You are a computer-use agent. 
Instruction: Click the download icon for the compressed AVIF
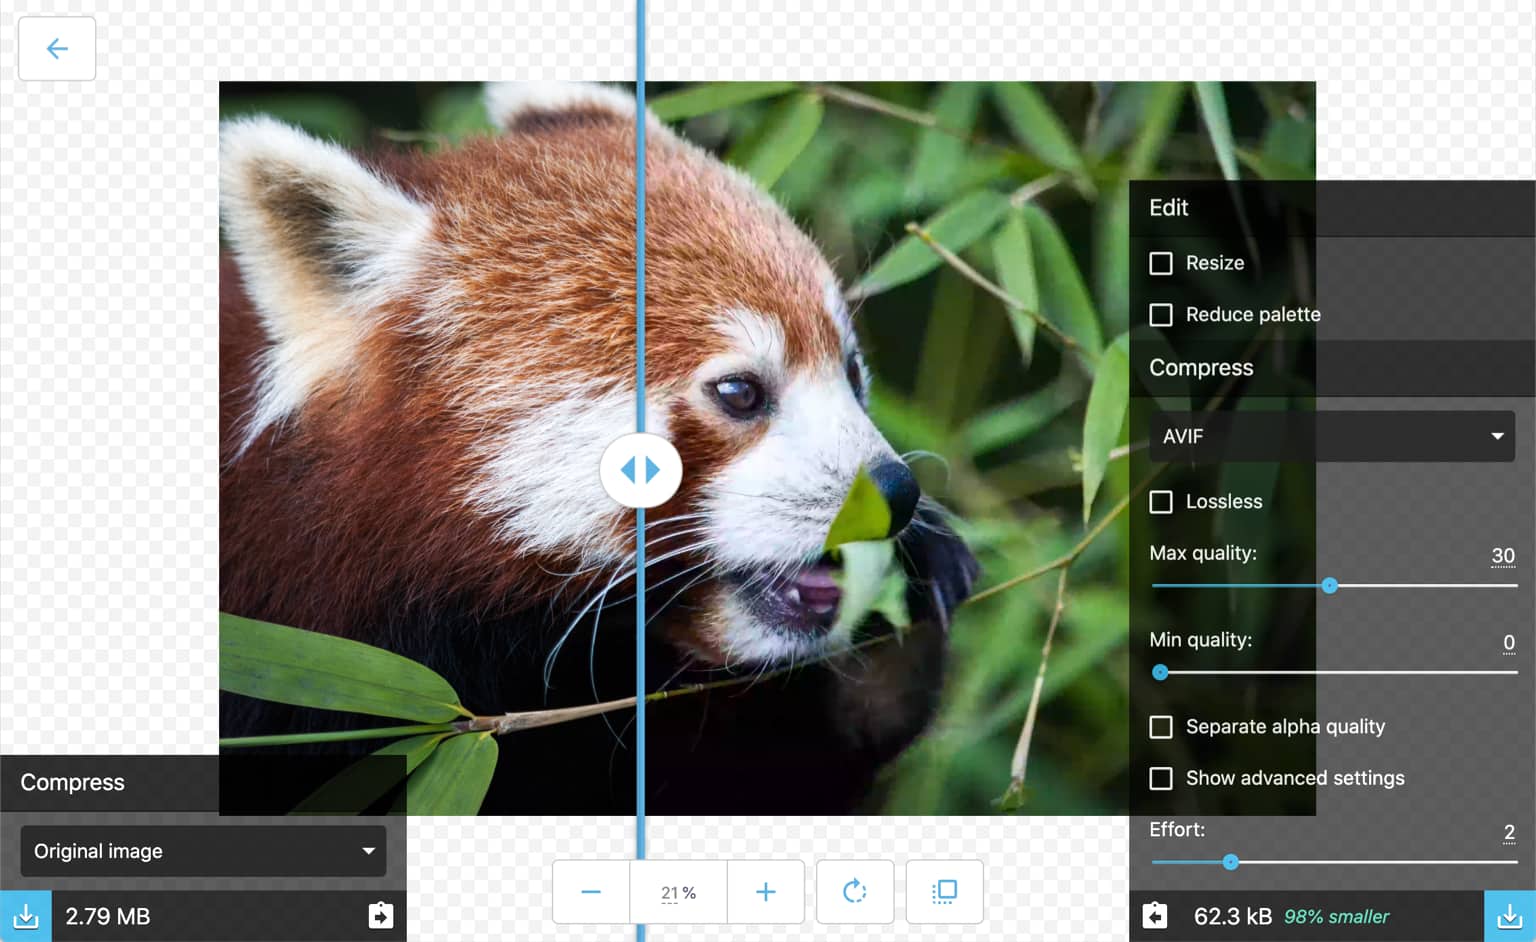pos(1510,915)
